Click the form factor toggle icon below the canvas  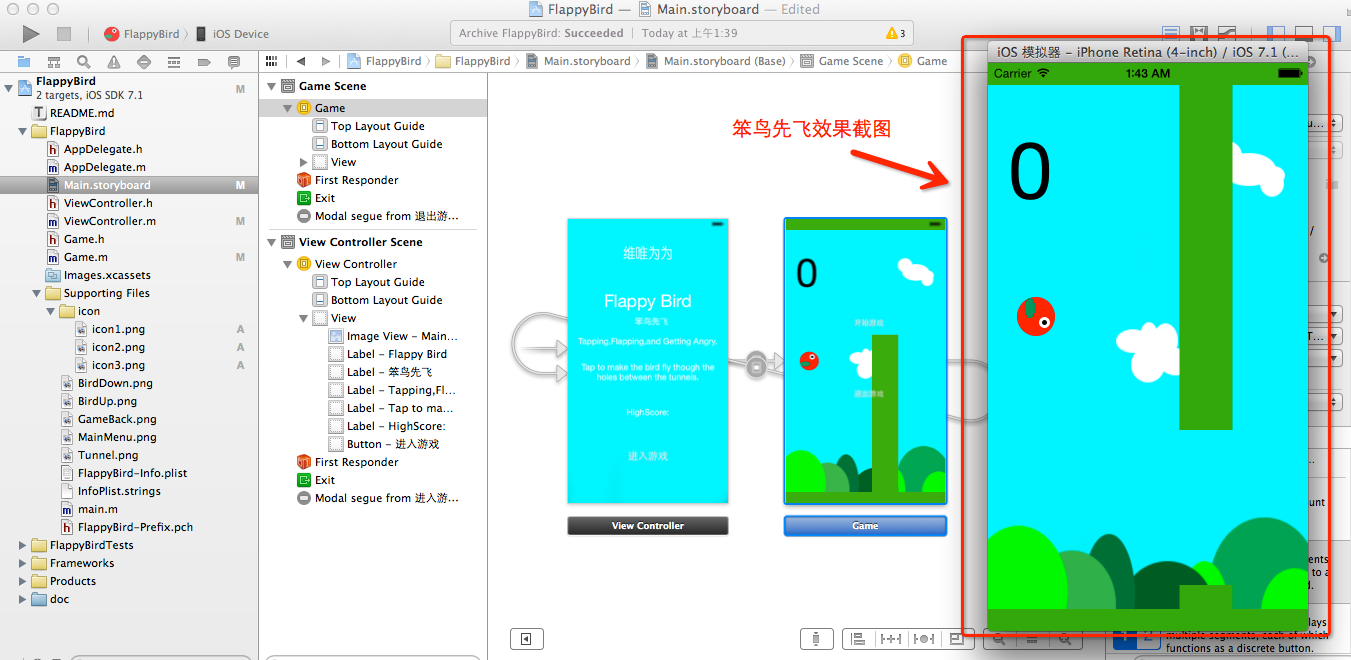[817, 638]
